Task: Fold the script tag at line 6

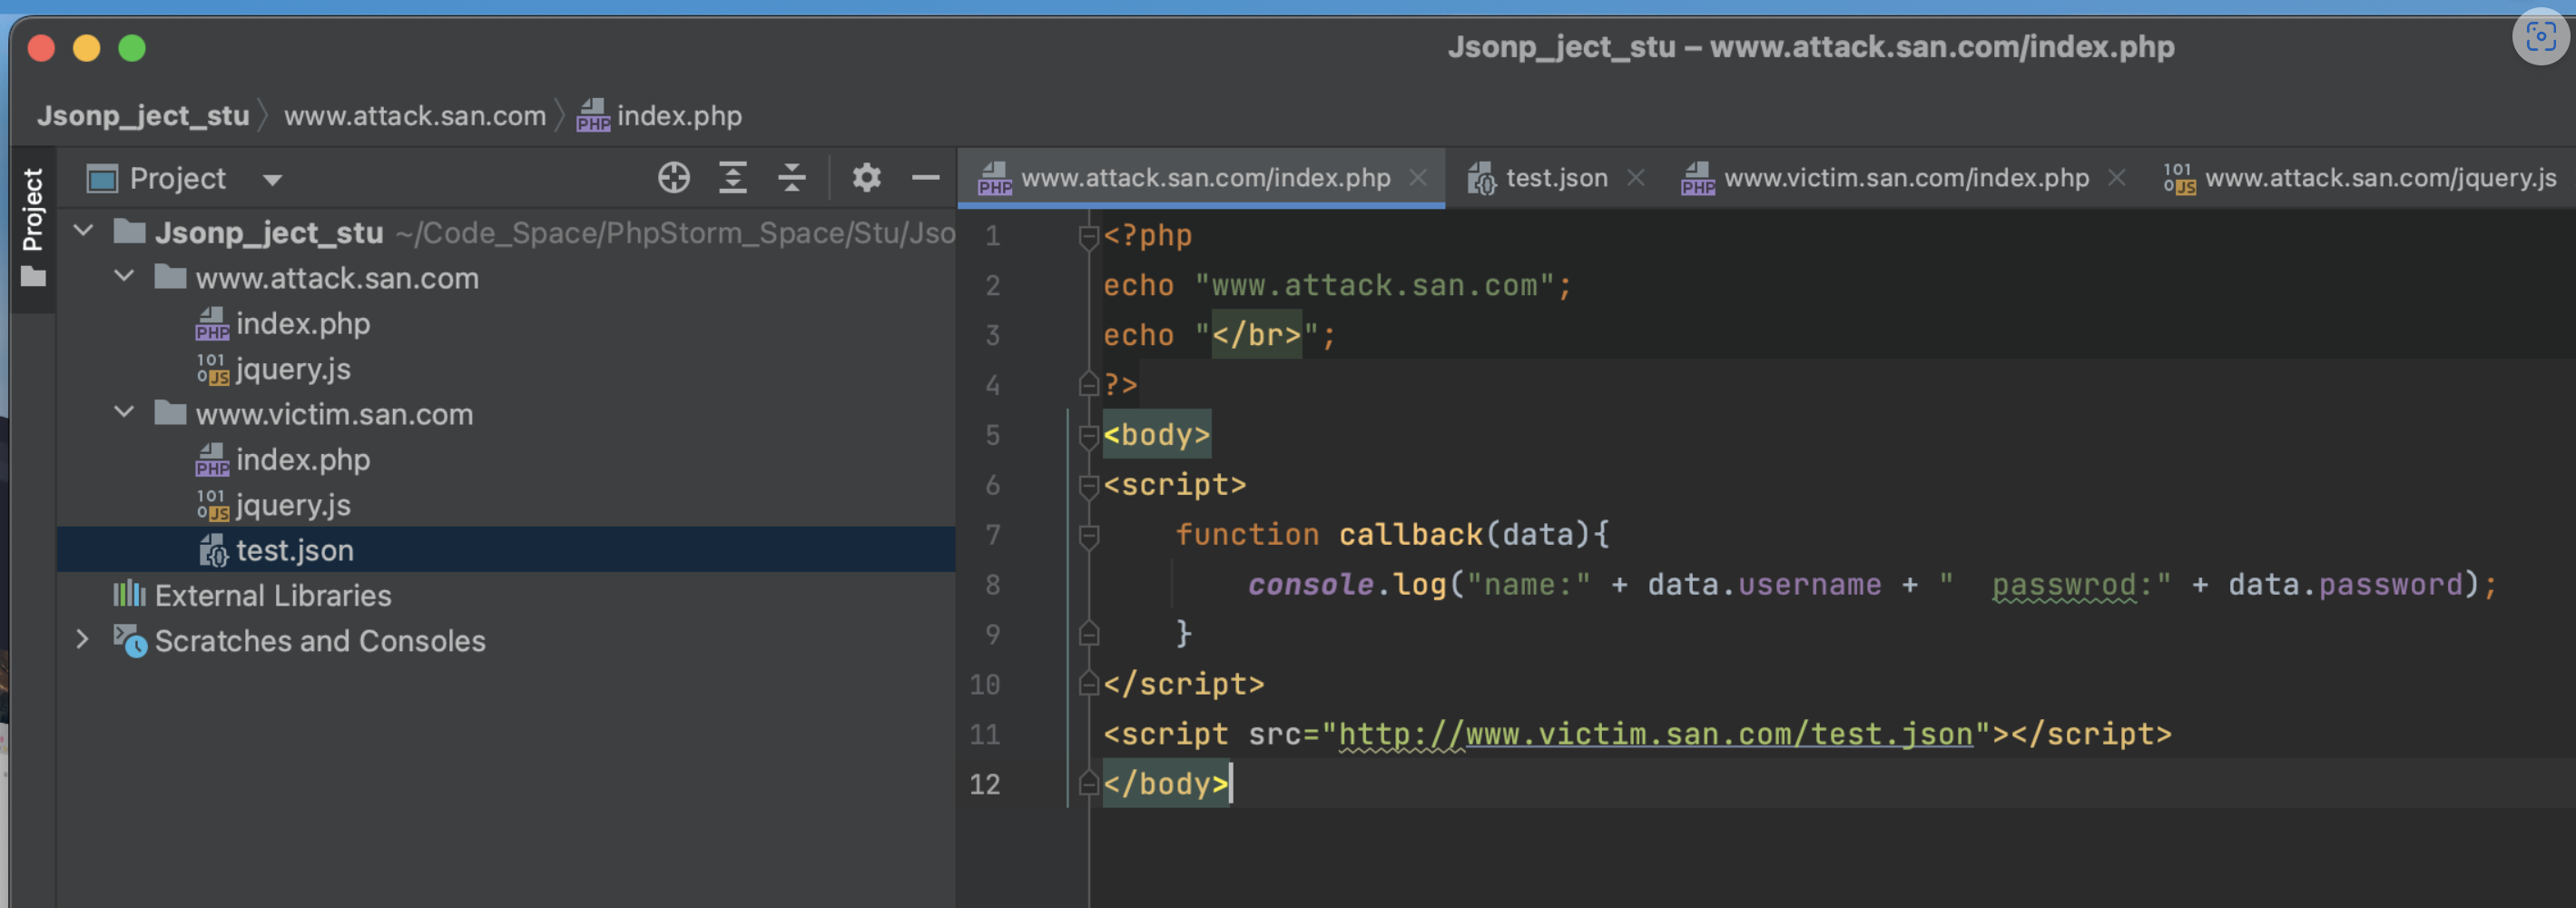Action: tap(1089, 486)
